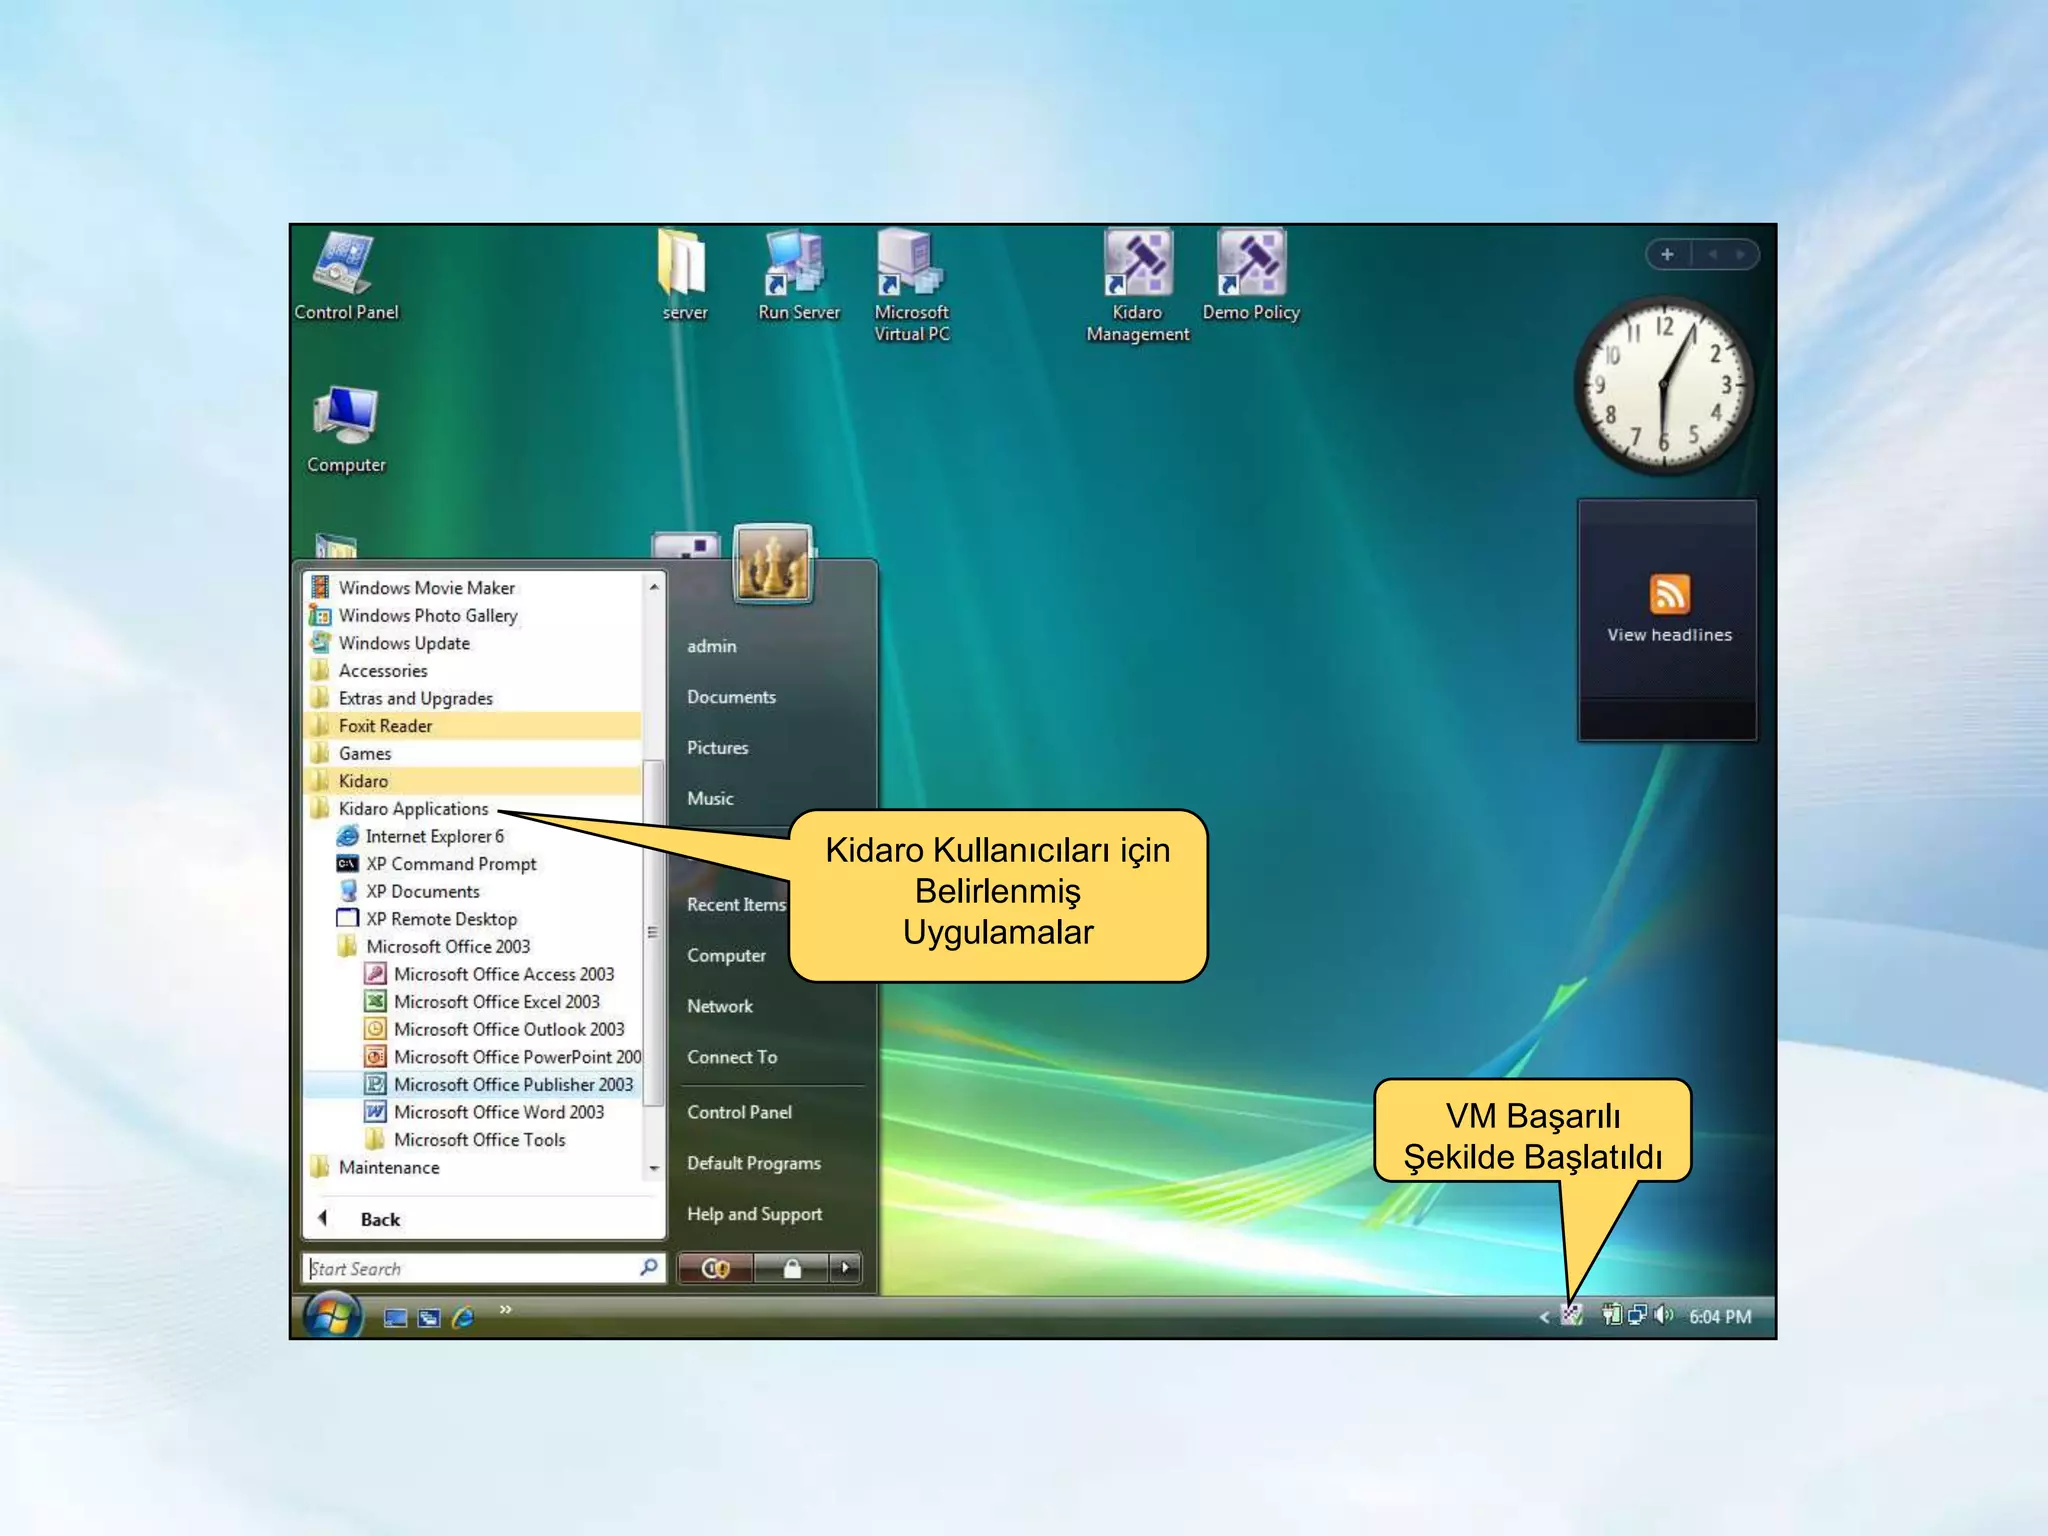This screenshot has height=1536, width=2048.
Task: Click the analog clock gadget
Action: [x=1664, y=385]
